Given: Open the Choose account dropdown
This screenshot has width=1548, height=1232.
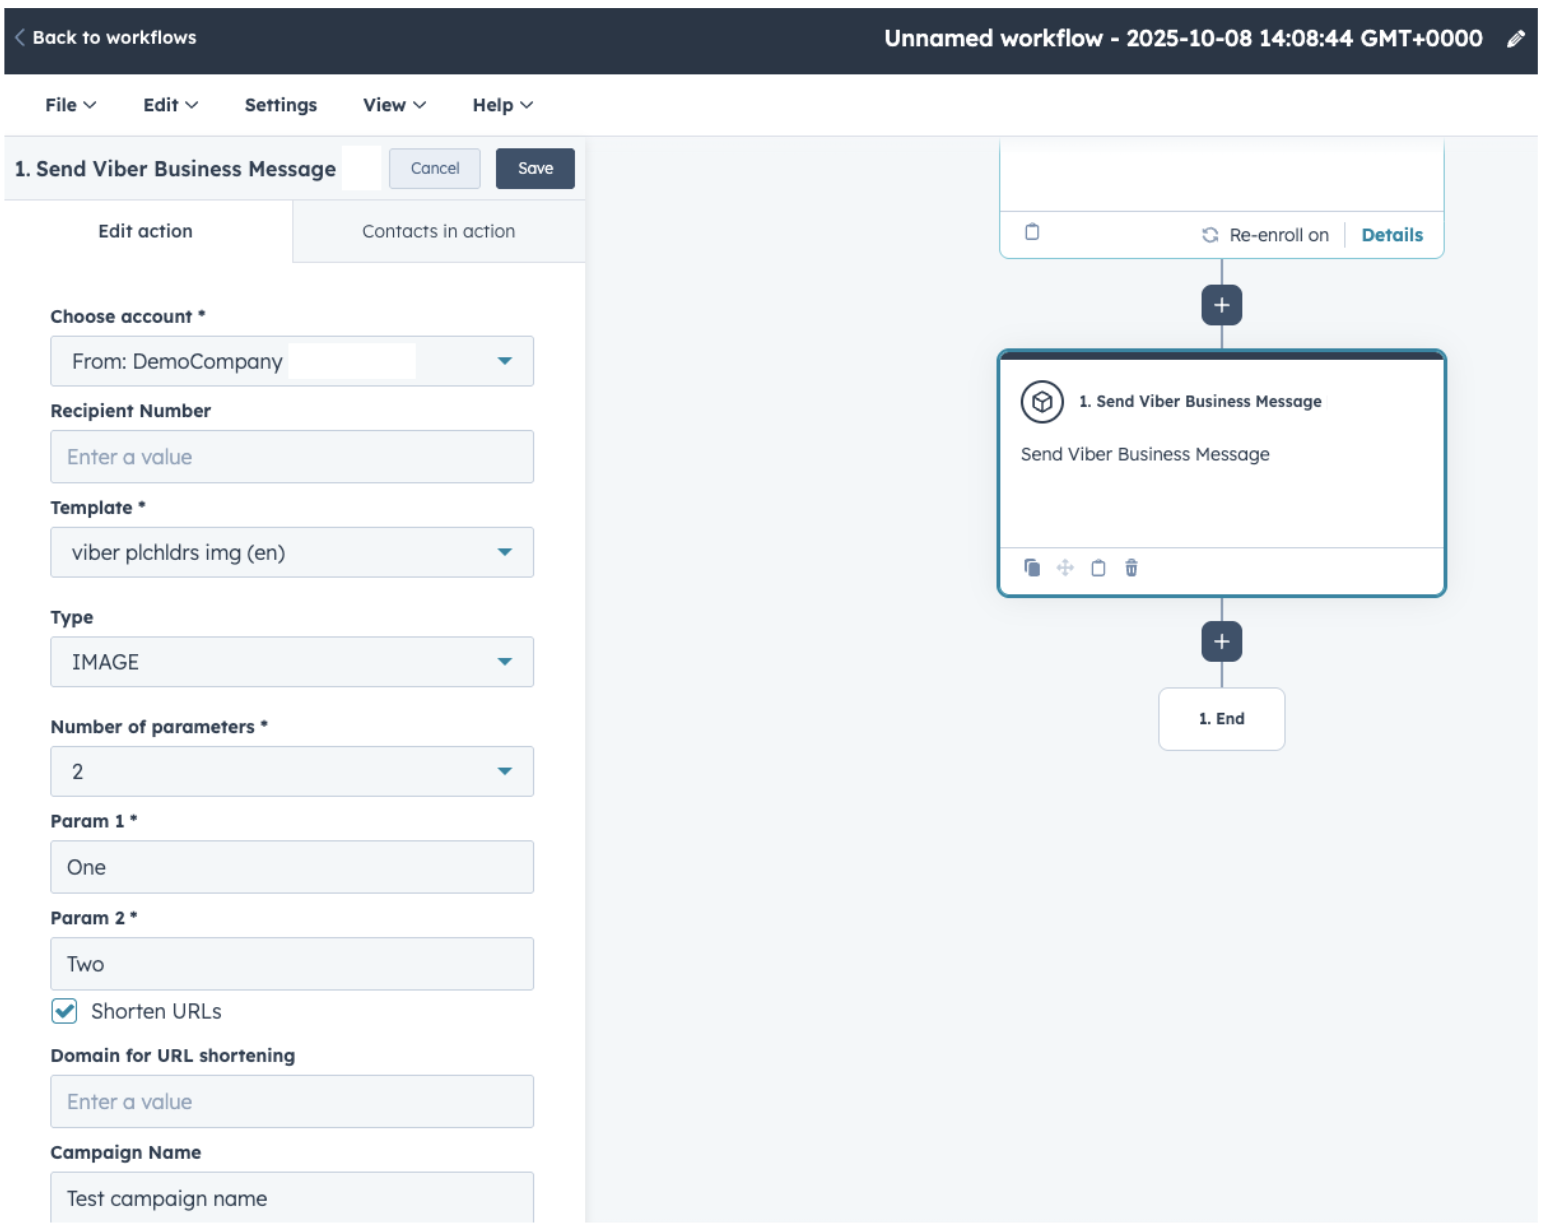Looking at the screenshot, I should (x=291, y=361).
